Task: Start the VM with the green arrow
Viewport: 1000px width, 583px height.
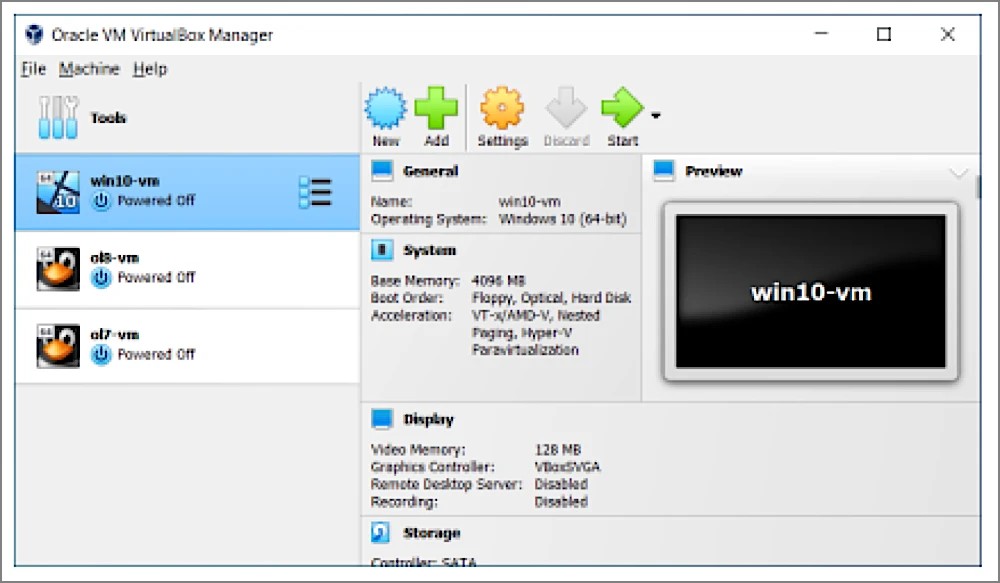Action: tap(622, 108)
